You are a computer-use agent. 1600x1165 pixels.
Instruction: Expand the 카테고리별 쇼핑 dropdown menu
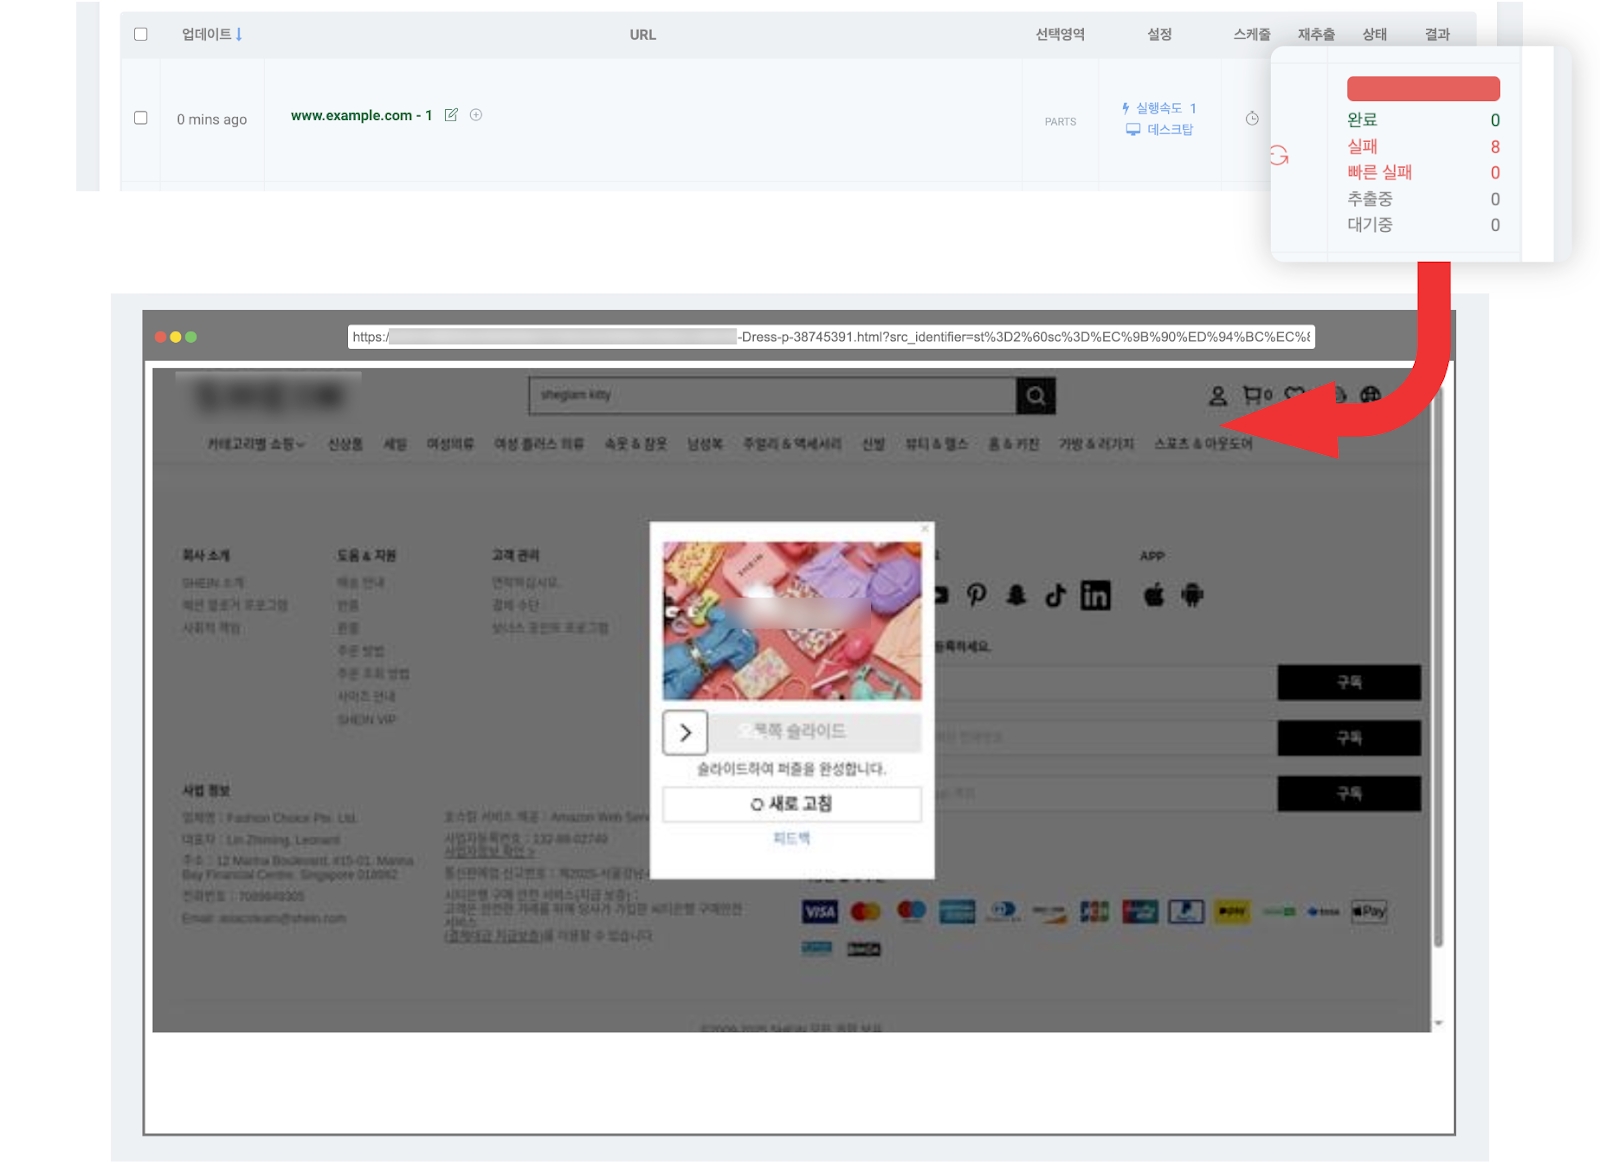pos(255,444)
